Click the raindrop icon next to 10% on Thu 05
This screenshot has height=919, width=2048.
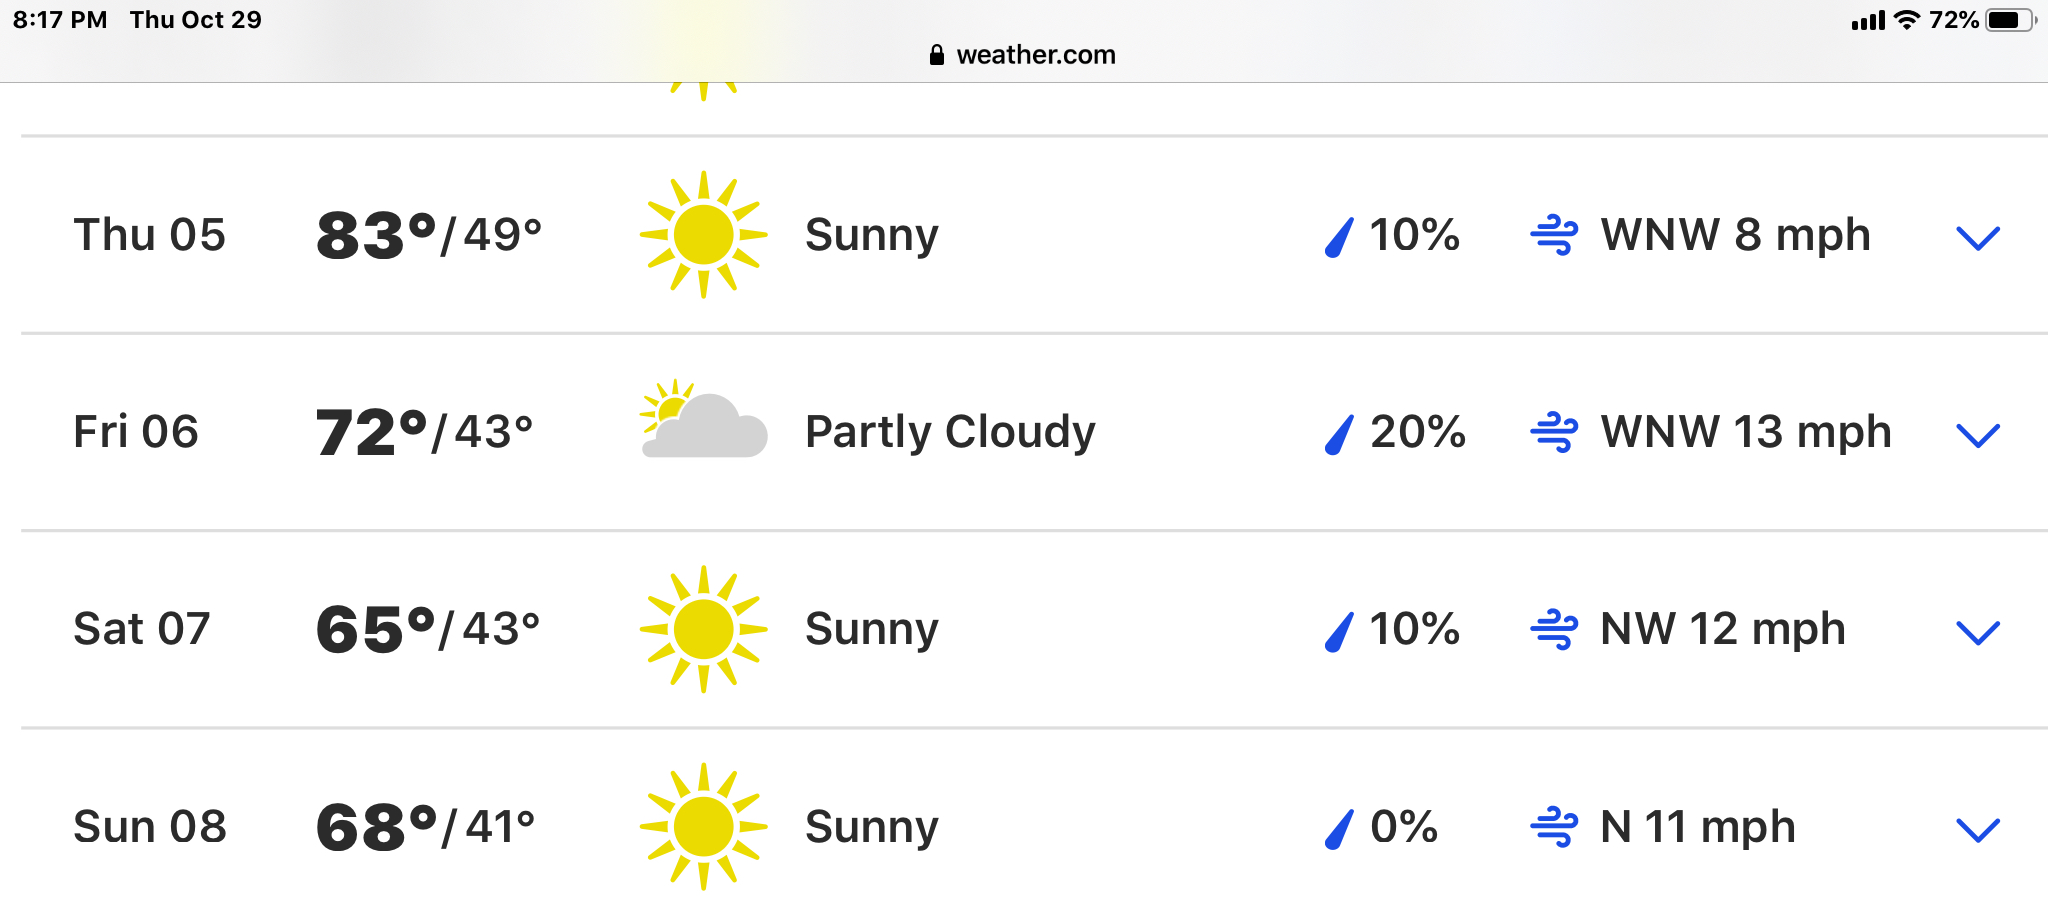click(x=1339, y=238)
